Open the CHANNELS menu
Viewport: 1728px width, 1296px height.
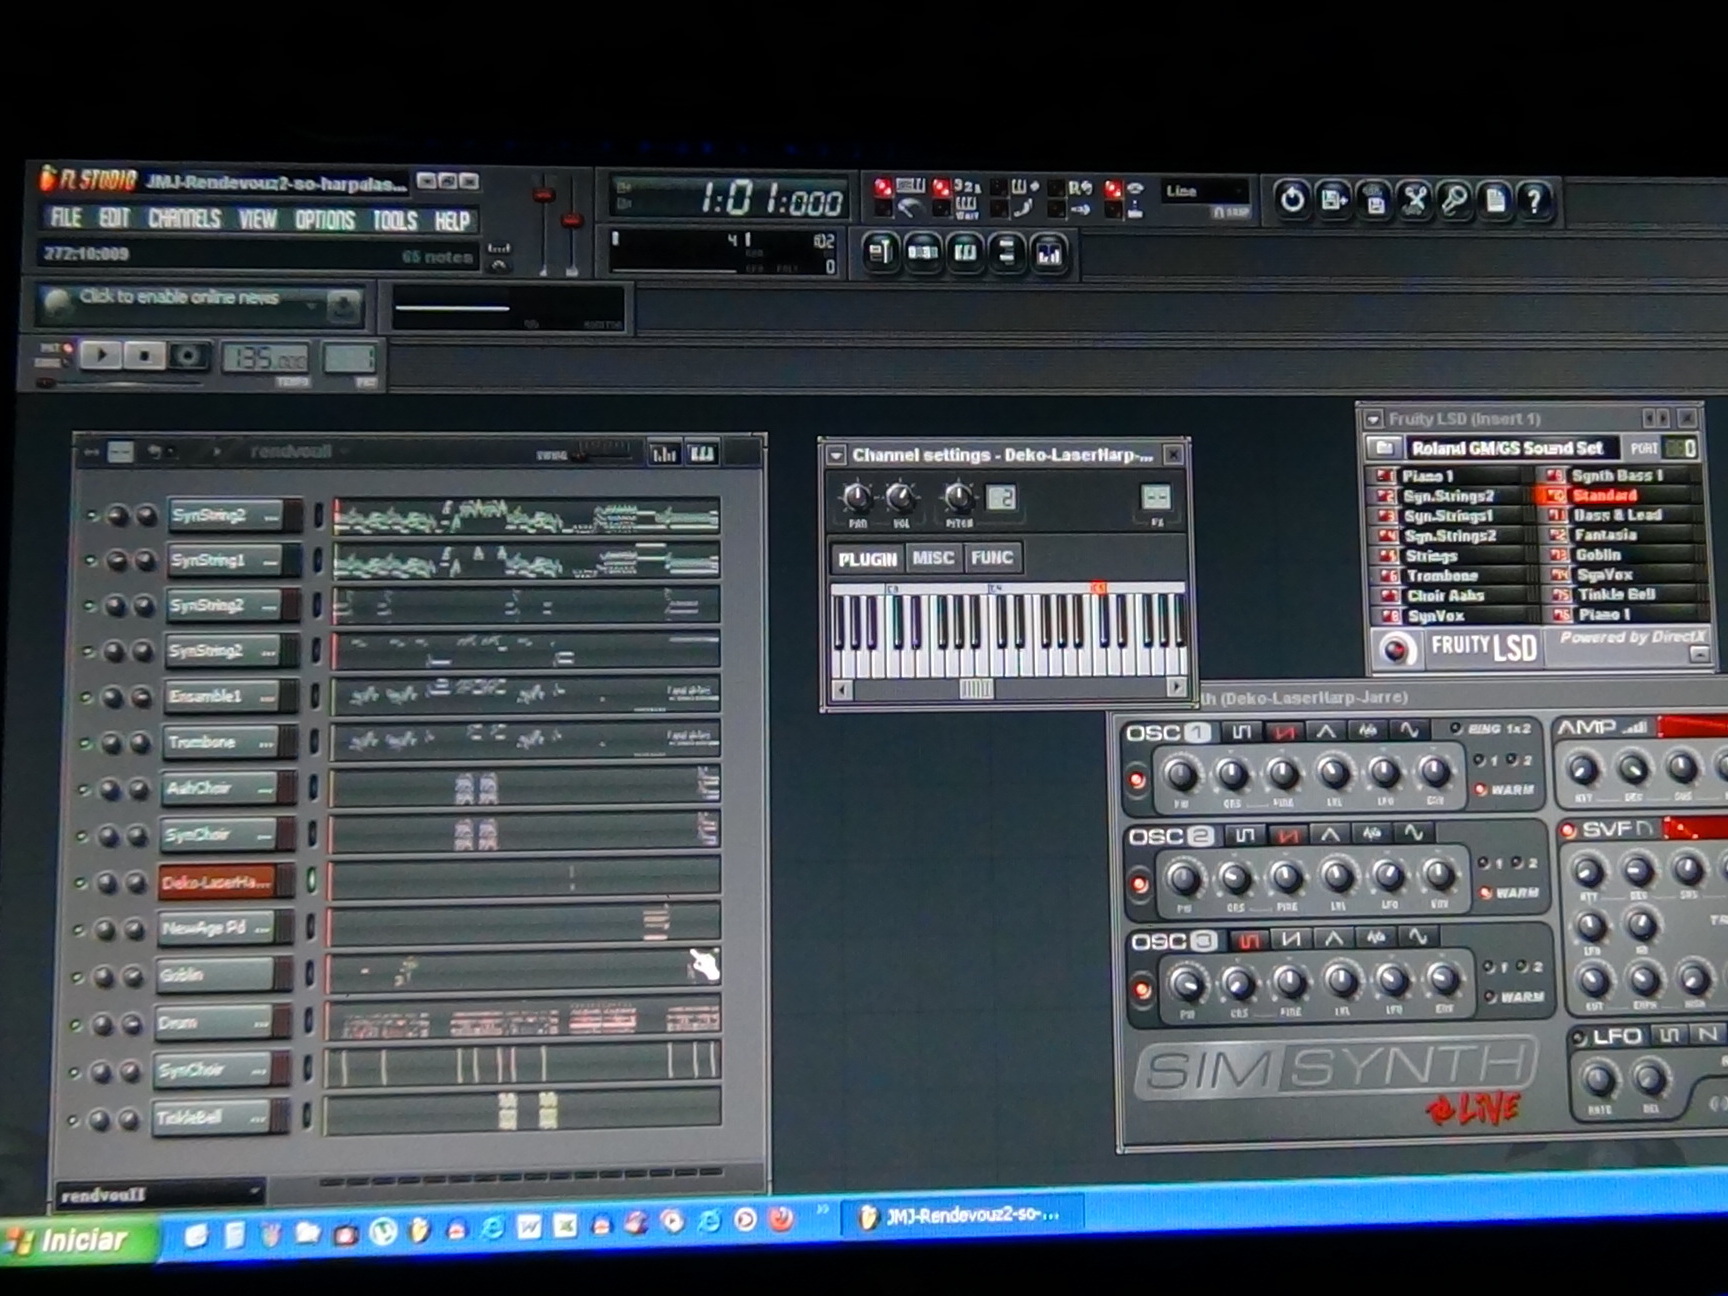click(x=184, y=218)
